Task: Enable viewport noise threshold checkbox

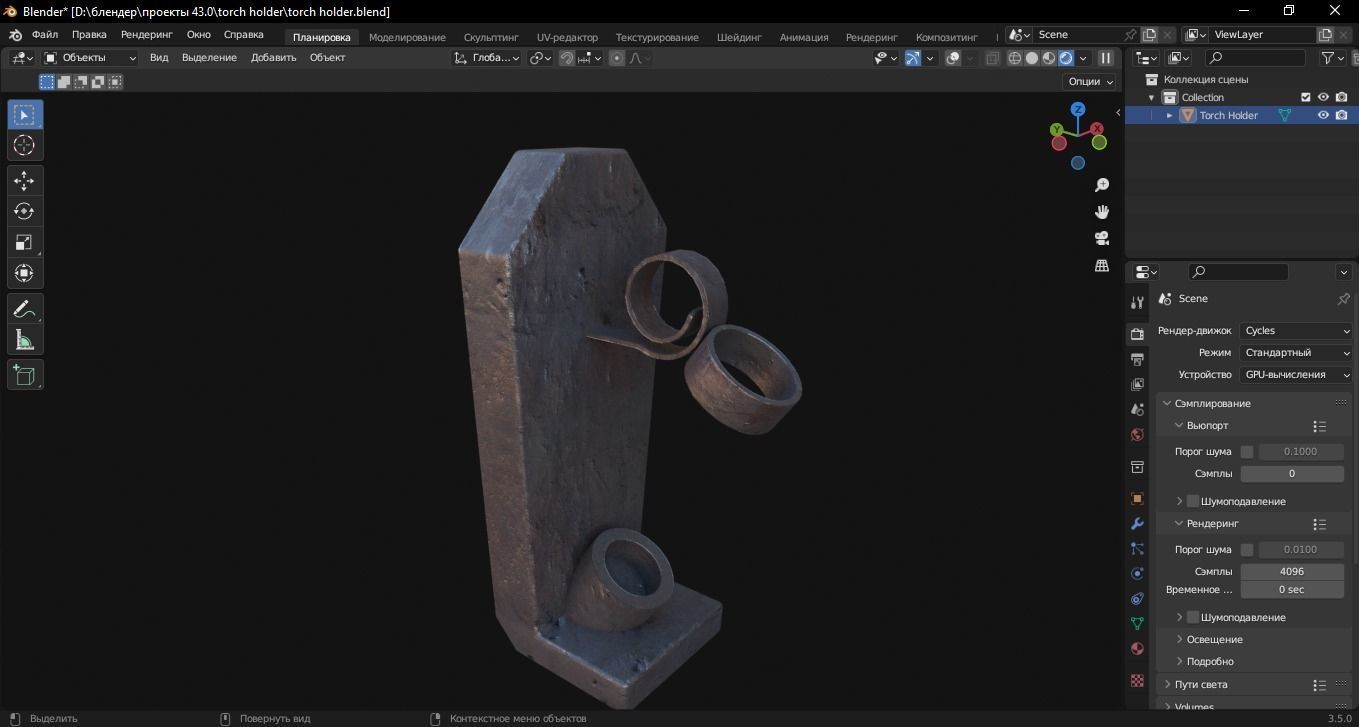Action: (x=1247, y=452)
